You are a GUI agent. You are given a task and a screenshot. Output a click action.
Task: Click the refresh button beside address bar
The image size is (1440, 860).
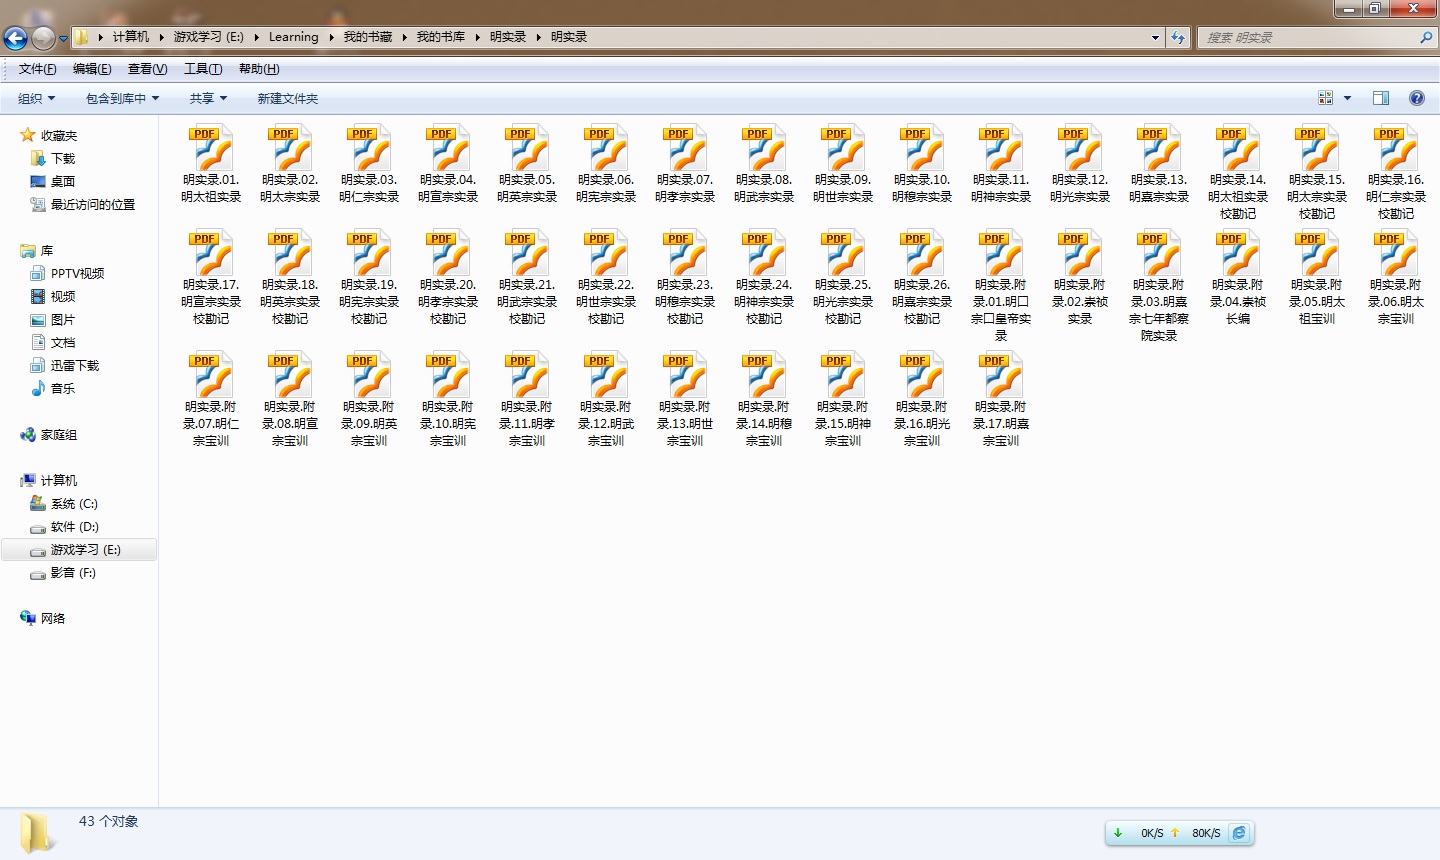(1178, 38)
